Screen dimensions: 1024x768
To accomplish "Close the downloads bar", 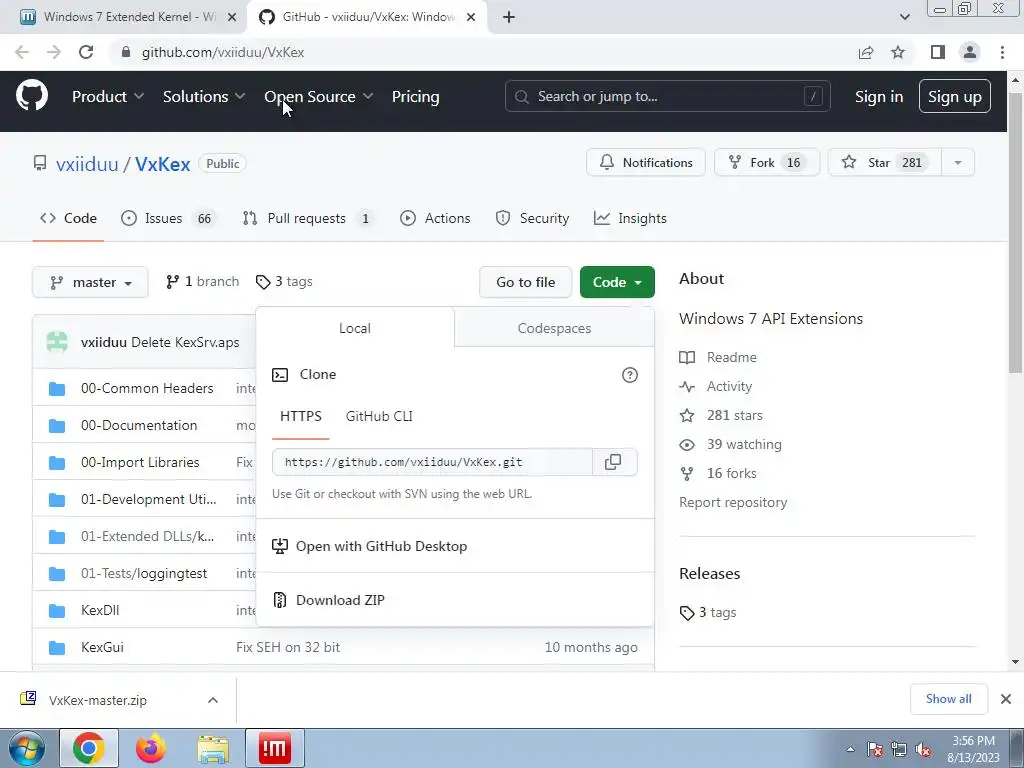I will [1006, 699].
